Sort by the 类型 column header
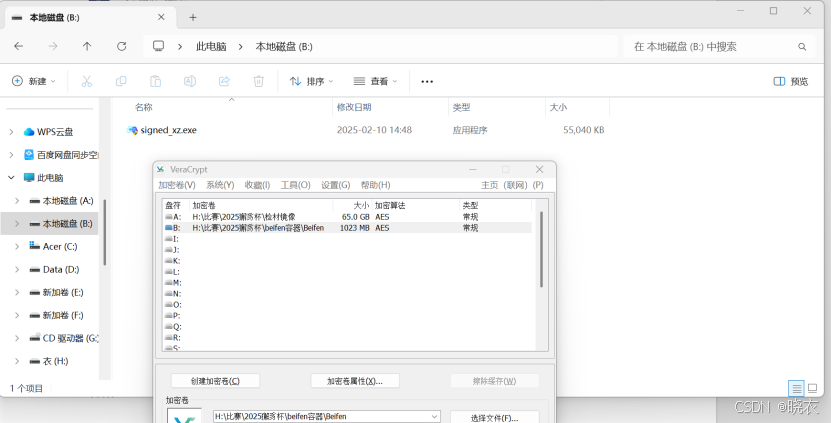The image size is (831, 423). click(x=462, y=107)
